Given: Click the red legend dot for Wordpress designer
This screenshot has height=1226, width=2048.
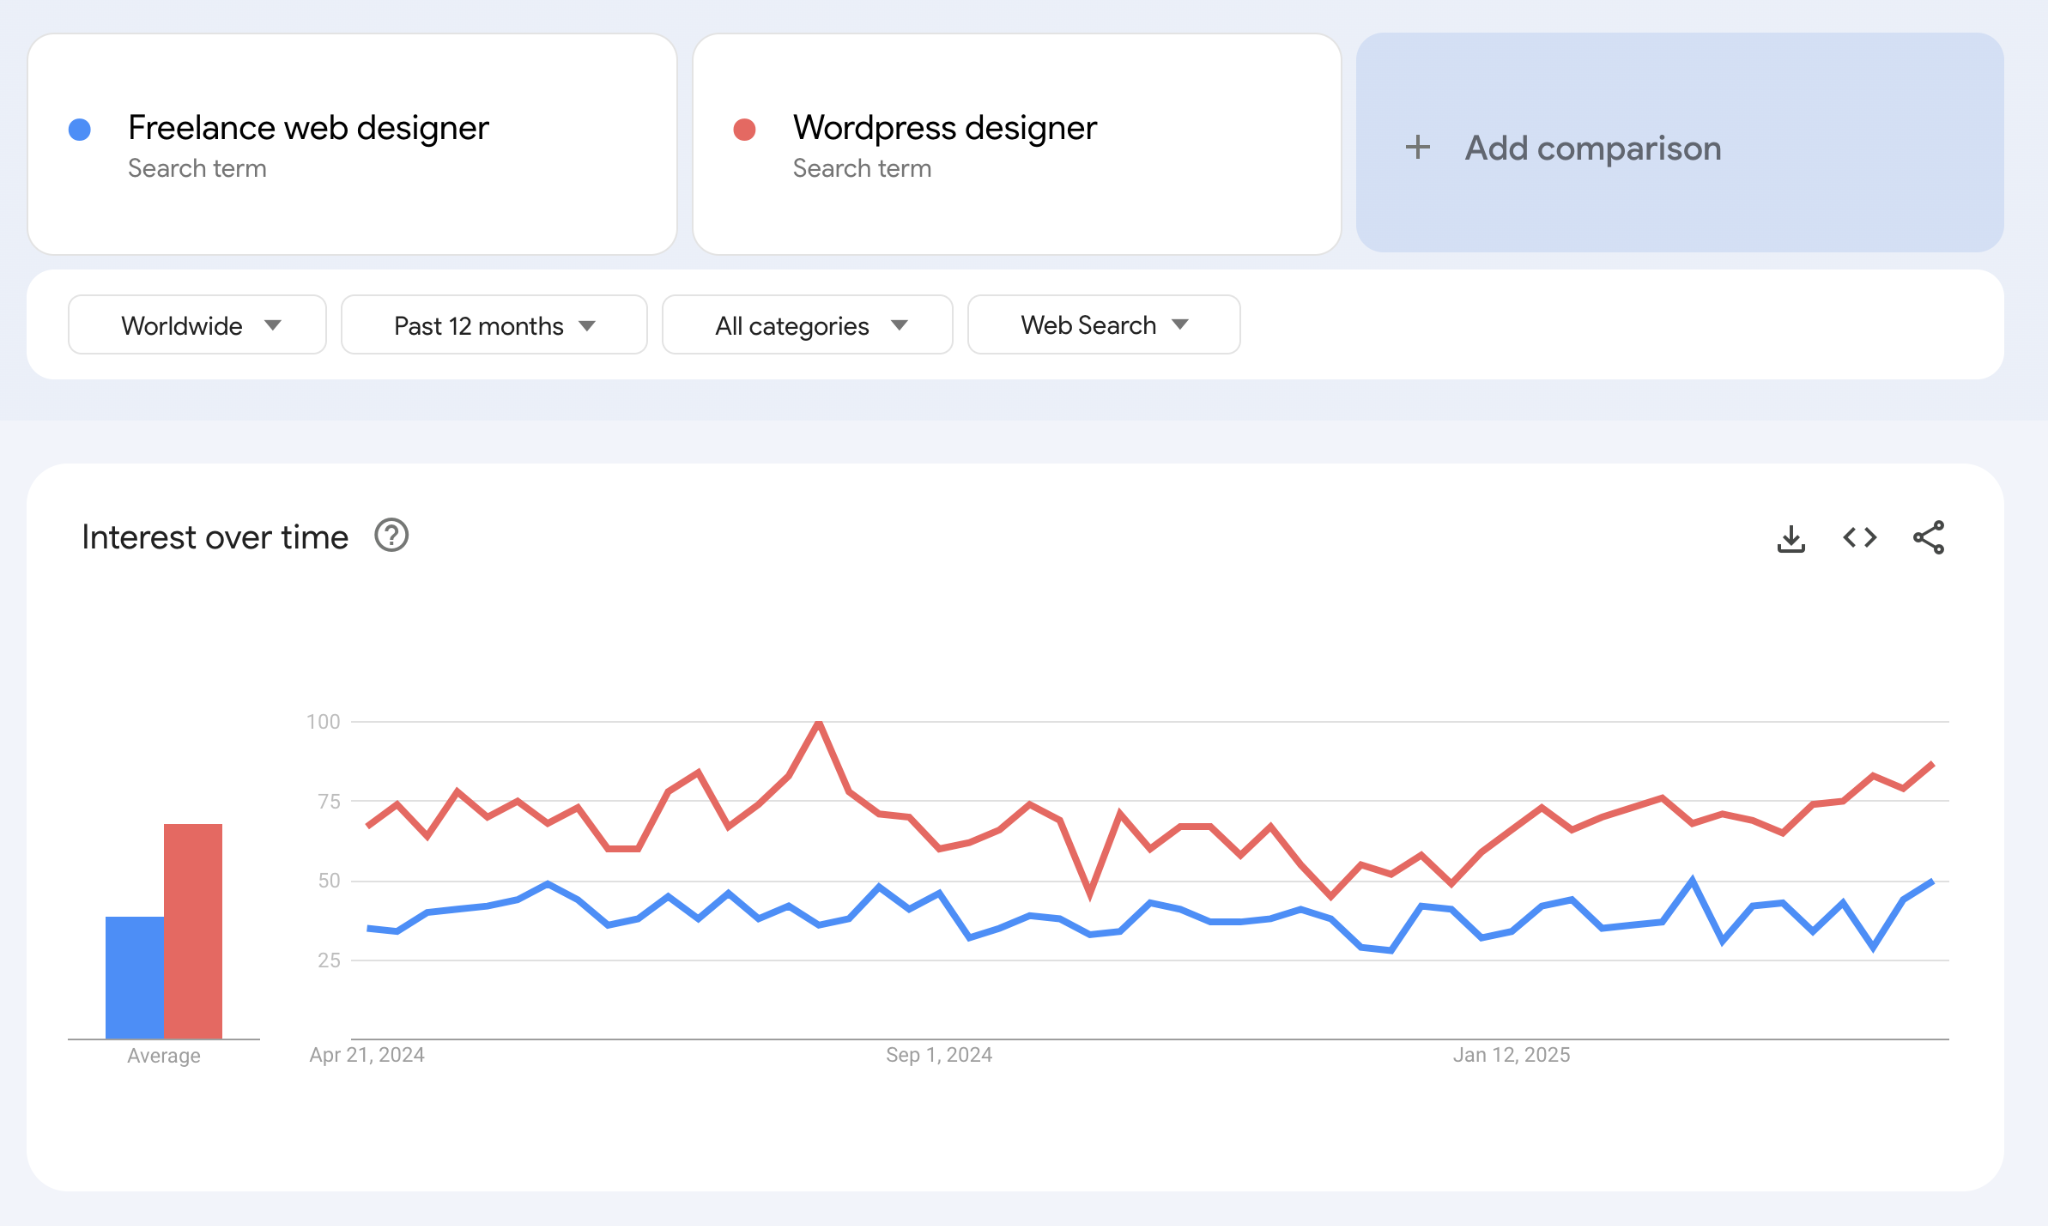Looking at the screenshot, I should click(x=743, y=128).
